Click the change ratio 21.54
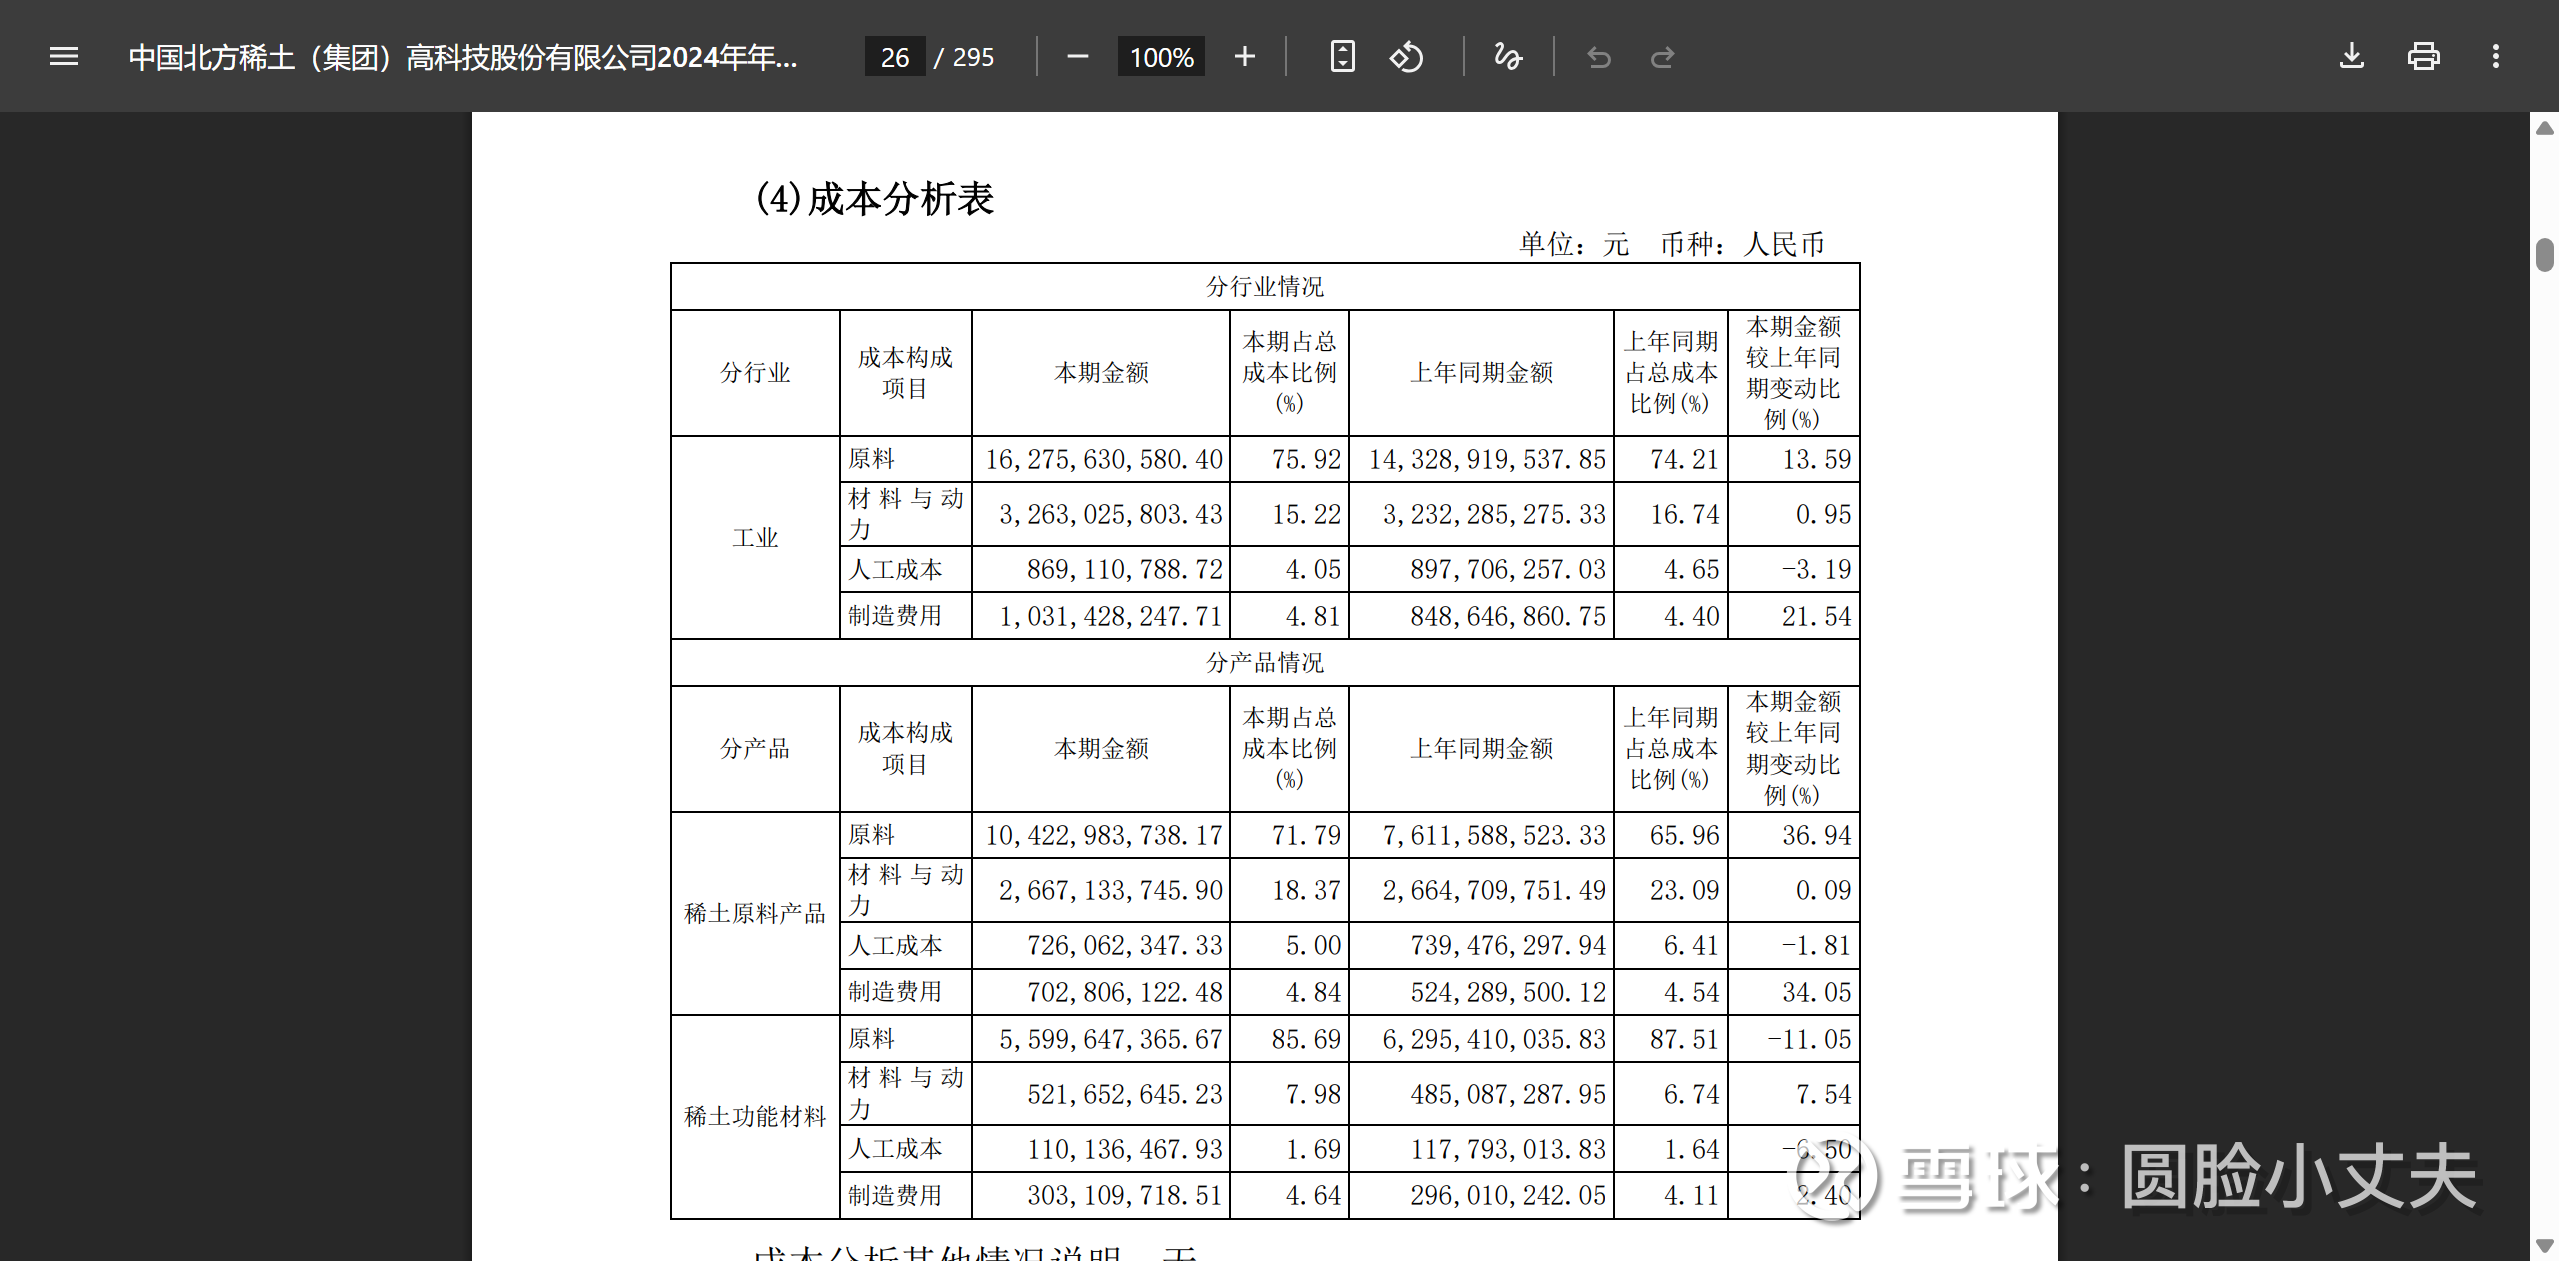 coord(1816,616)
